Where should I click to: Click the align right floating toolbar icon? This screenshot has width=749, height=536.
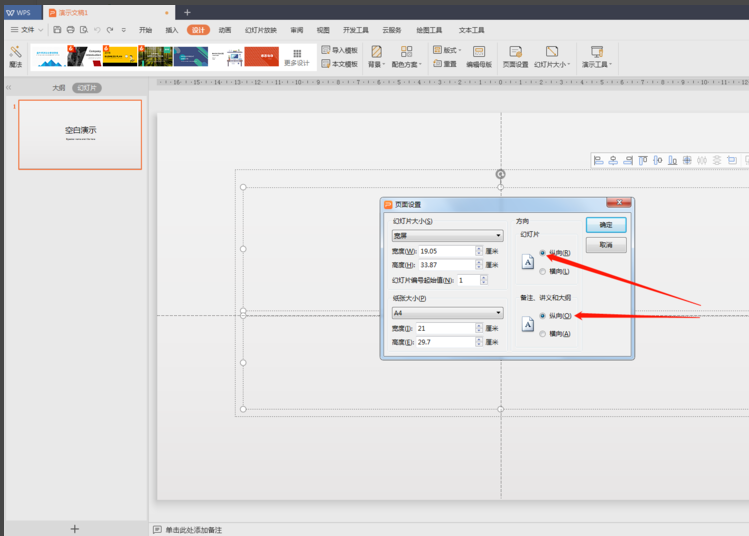pos(628,161)
